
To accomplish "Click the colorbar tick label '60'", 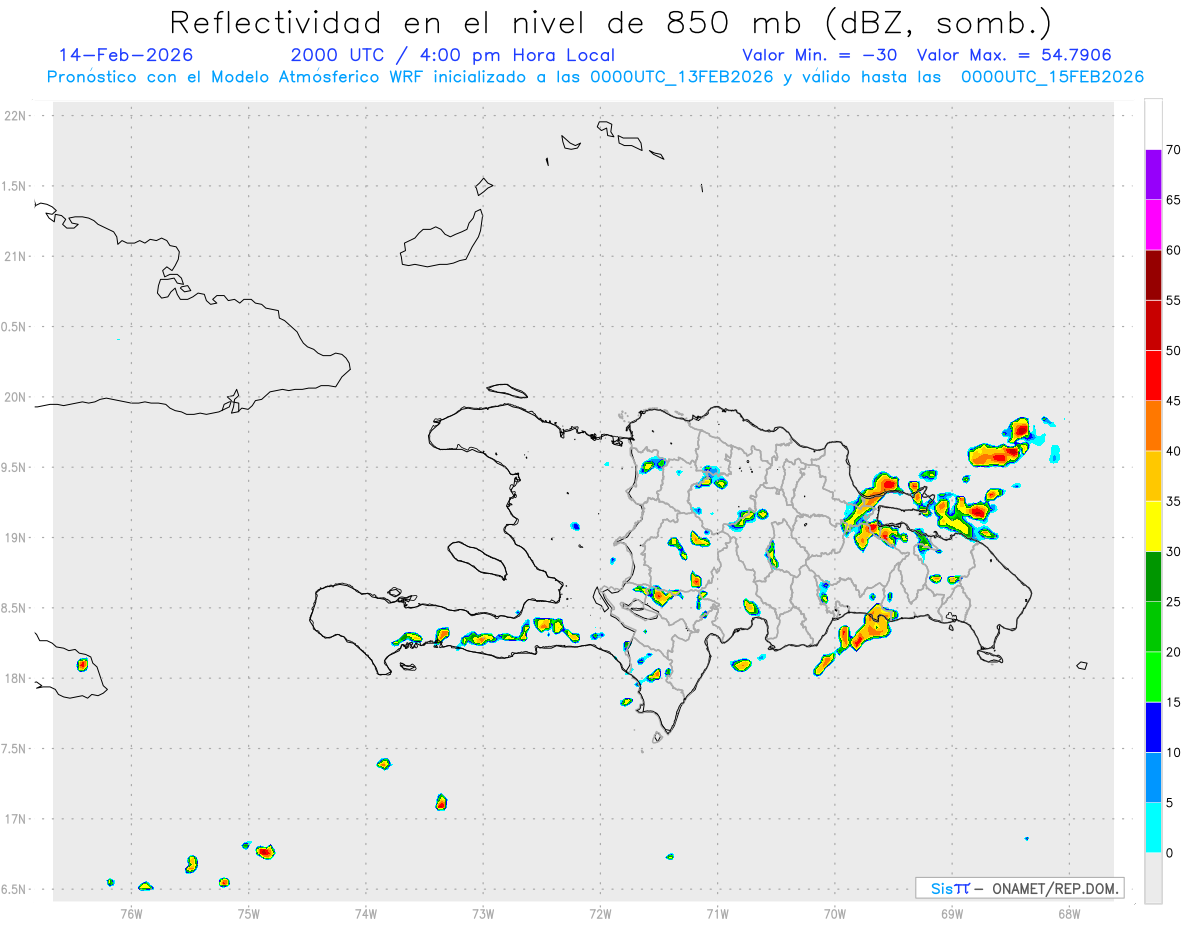I will point(1173,250).
